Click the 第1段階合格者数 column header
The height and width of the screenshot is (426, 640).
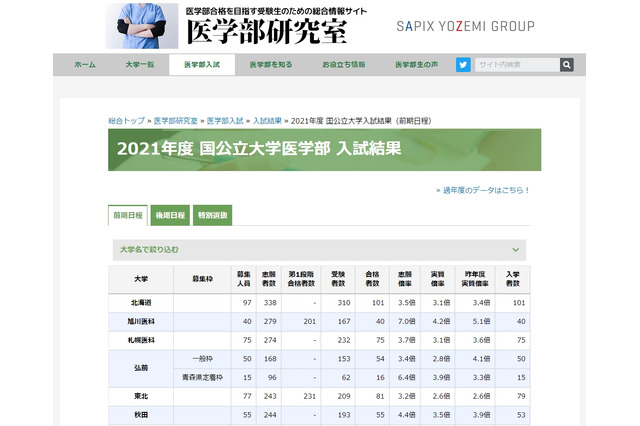tap(301, 279)
